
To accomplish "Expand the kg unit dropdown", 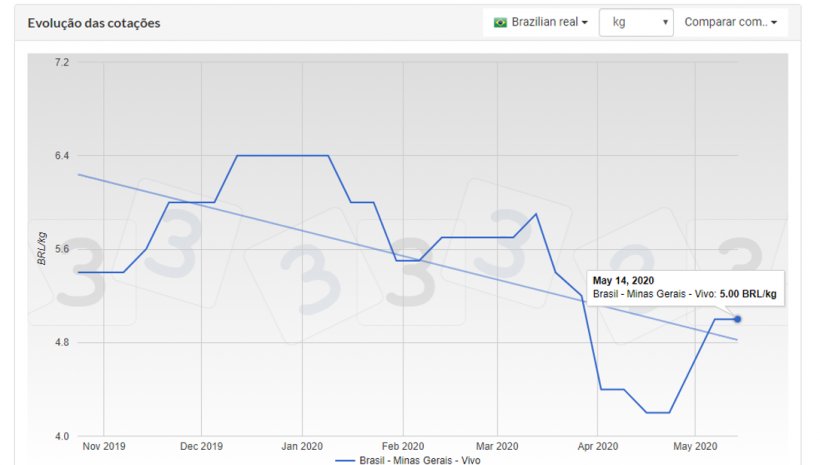I will 636,22.
